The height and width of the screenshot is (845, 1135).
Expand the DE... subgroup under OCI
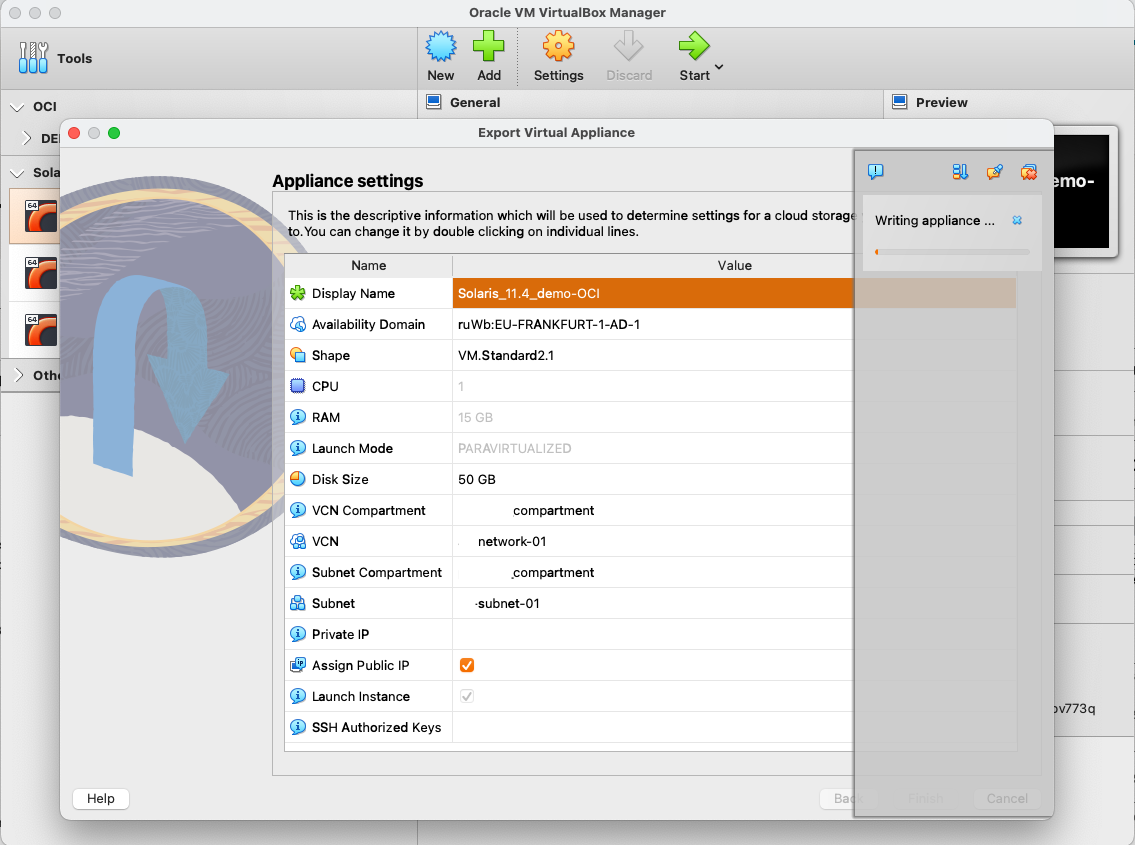tap(27, 138)
